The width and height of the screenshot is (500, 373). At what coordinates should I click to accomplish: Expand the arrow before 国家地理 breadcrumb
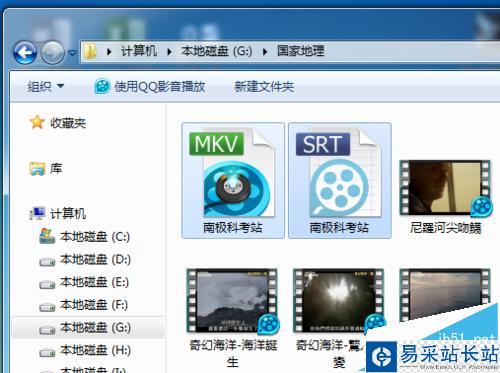(265, 52)
